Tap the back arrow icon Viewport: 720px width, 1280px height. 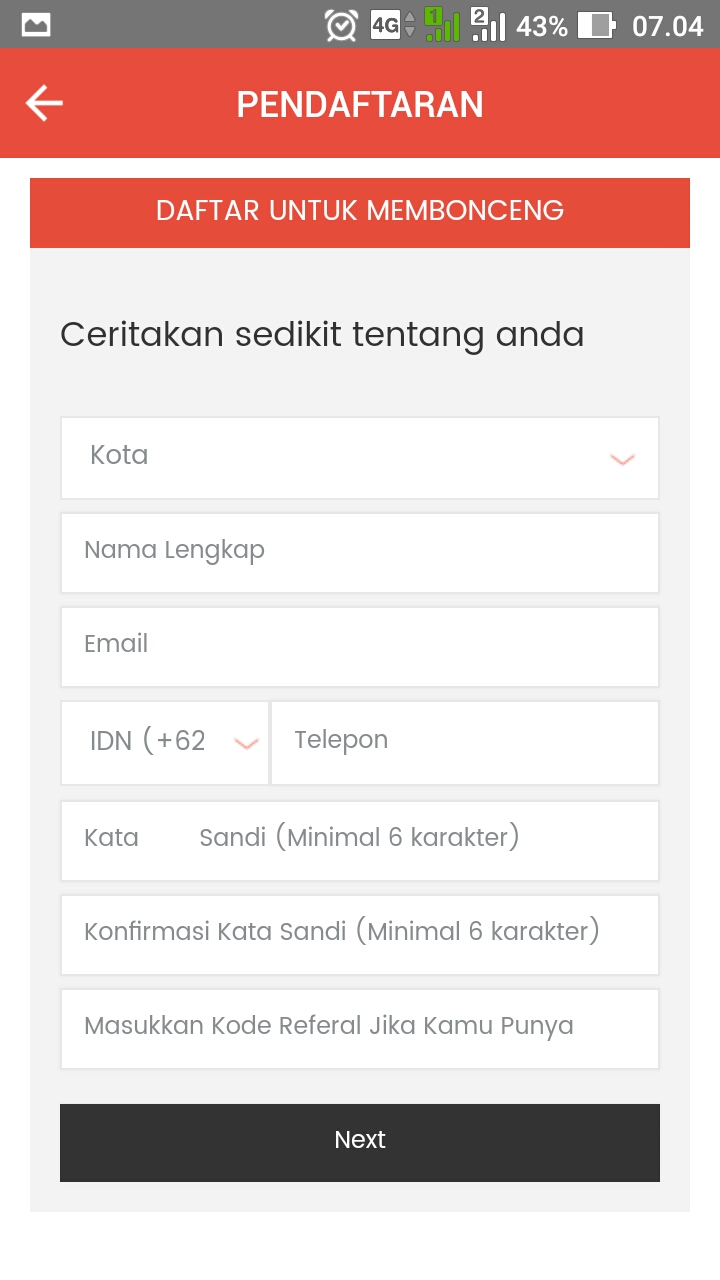[x=44, y=103]
